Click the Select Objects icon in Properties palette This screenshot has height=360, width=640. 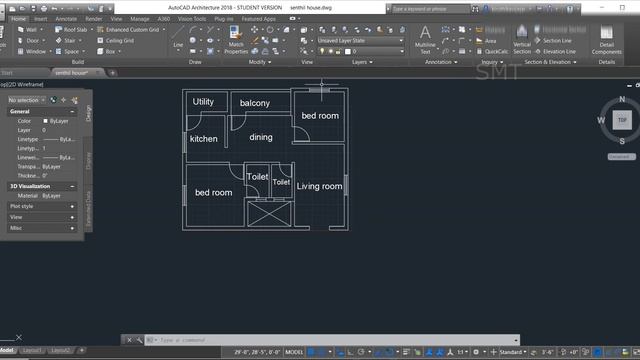[x=64, y=100]
